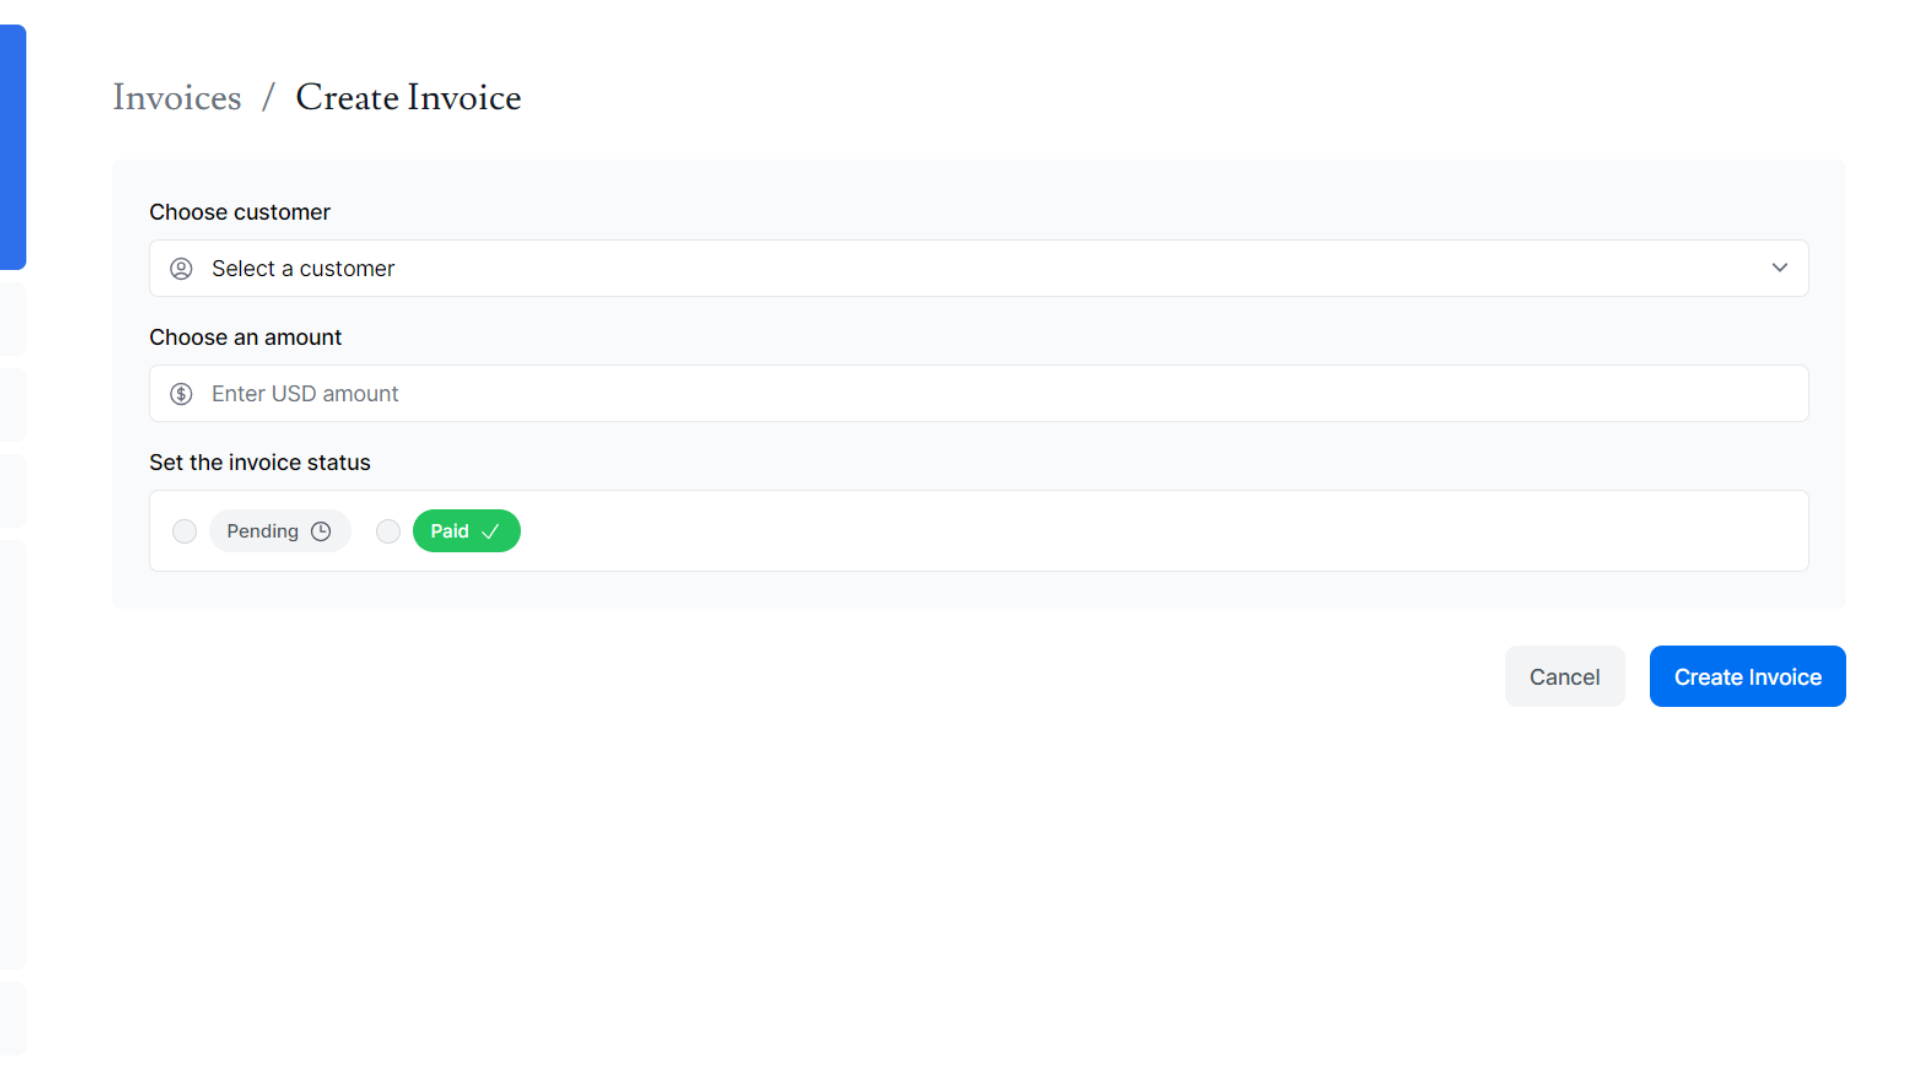Click the blue sidebar accent bar
The image size is (1920, 1080).
[12, 144]
